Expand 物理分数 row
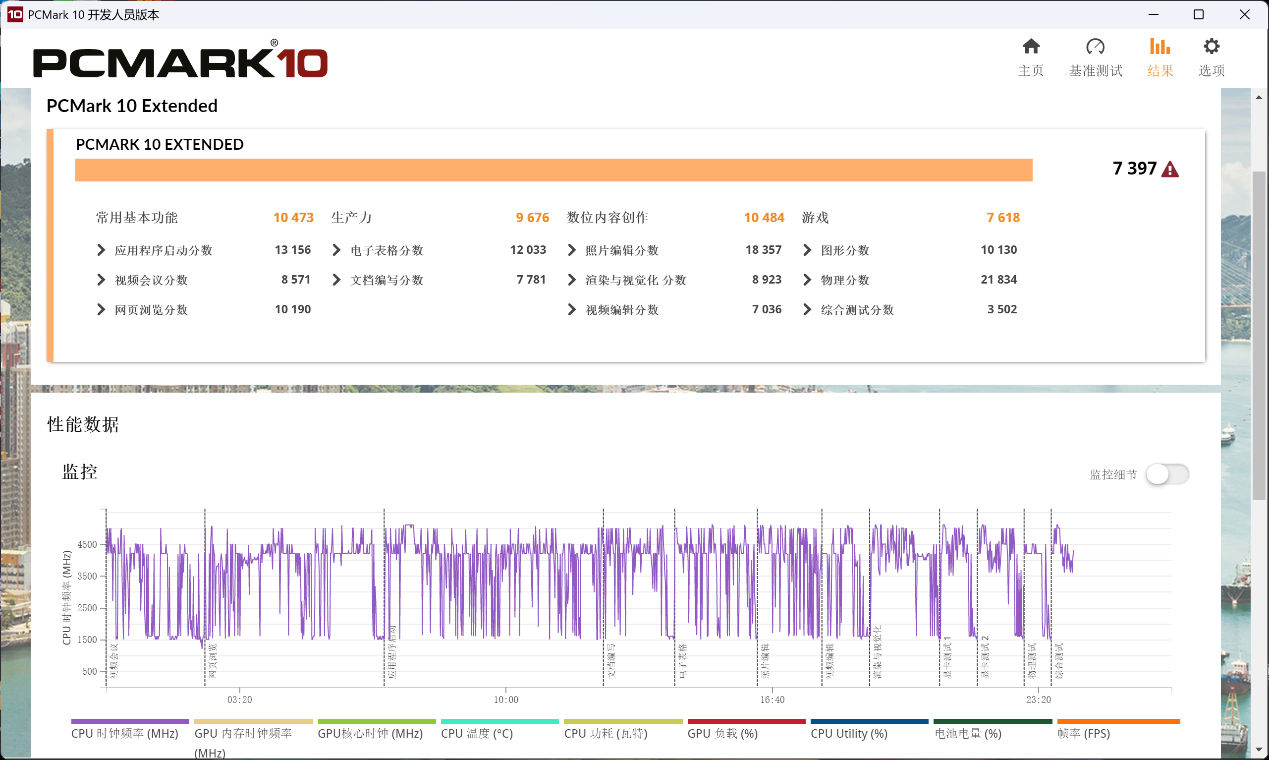 click(808, 280)
